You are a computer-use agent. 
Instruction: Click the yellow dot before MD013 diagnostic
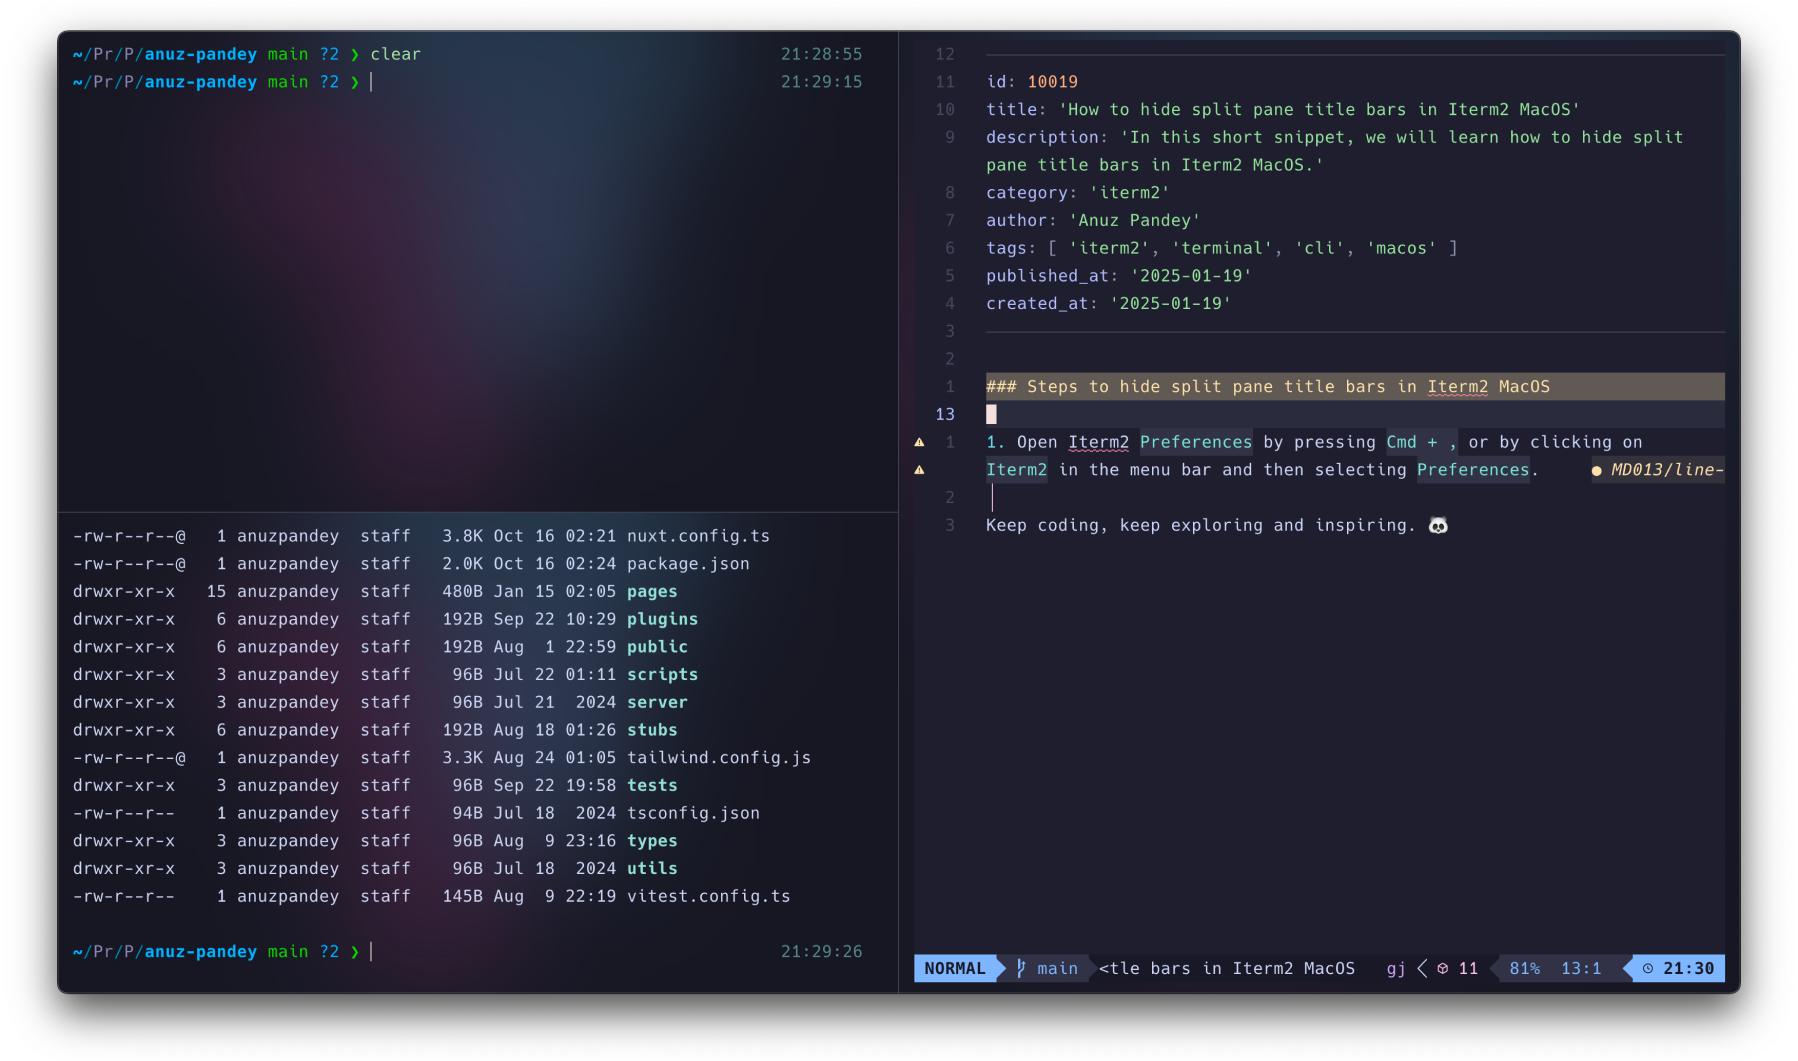point(1596,470)
